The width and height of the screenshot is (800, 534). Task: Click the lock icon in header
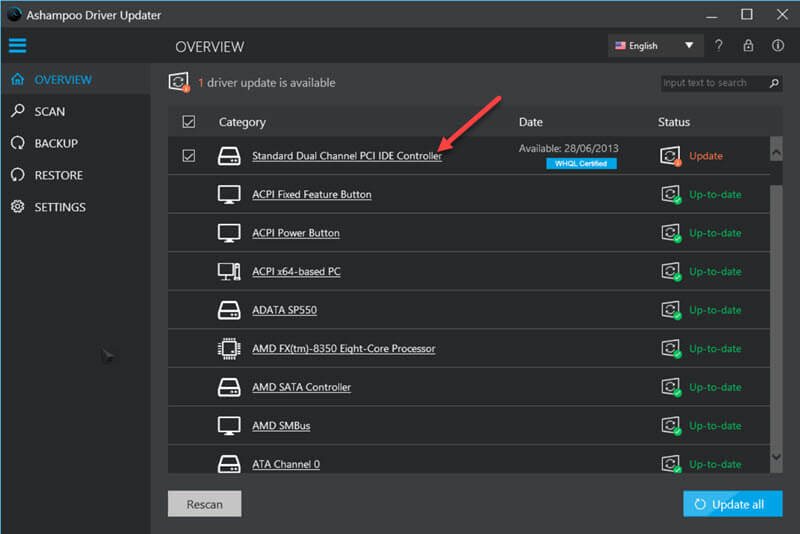tap(748, 45)
